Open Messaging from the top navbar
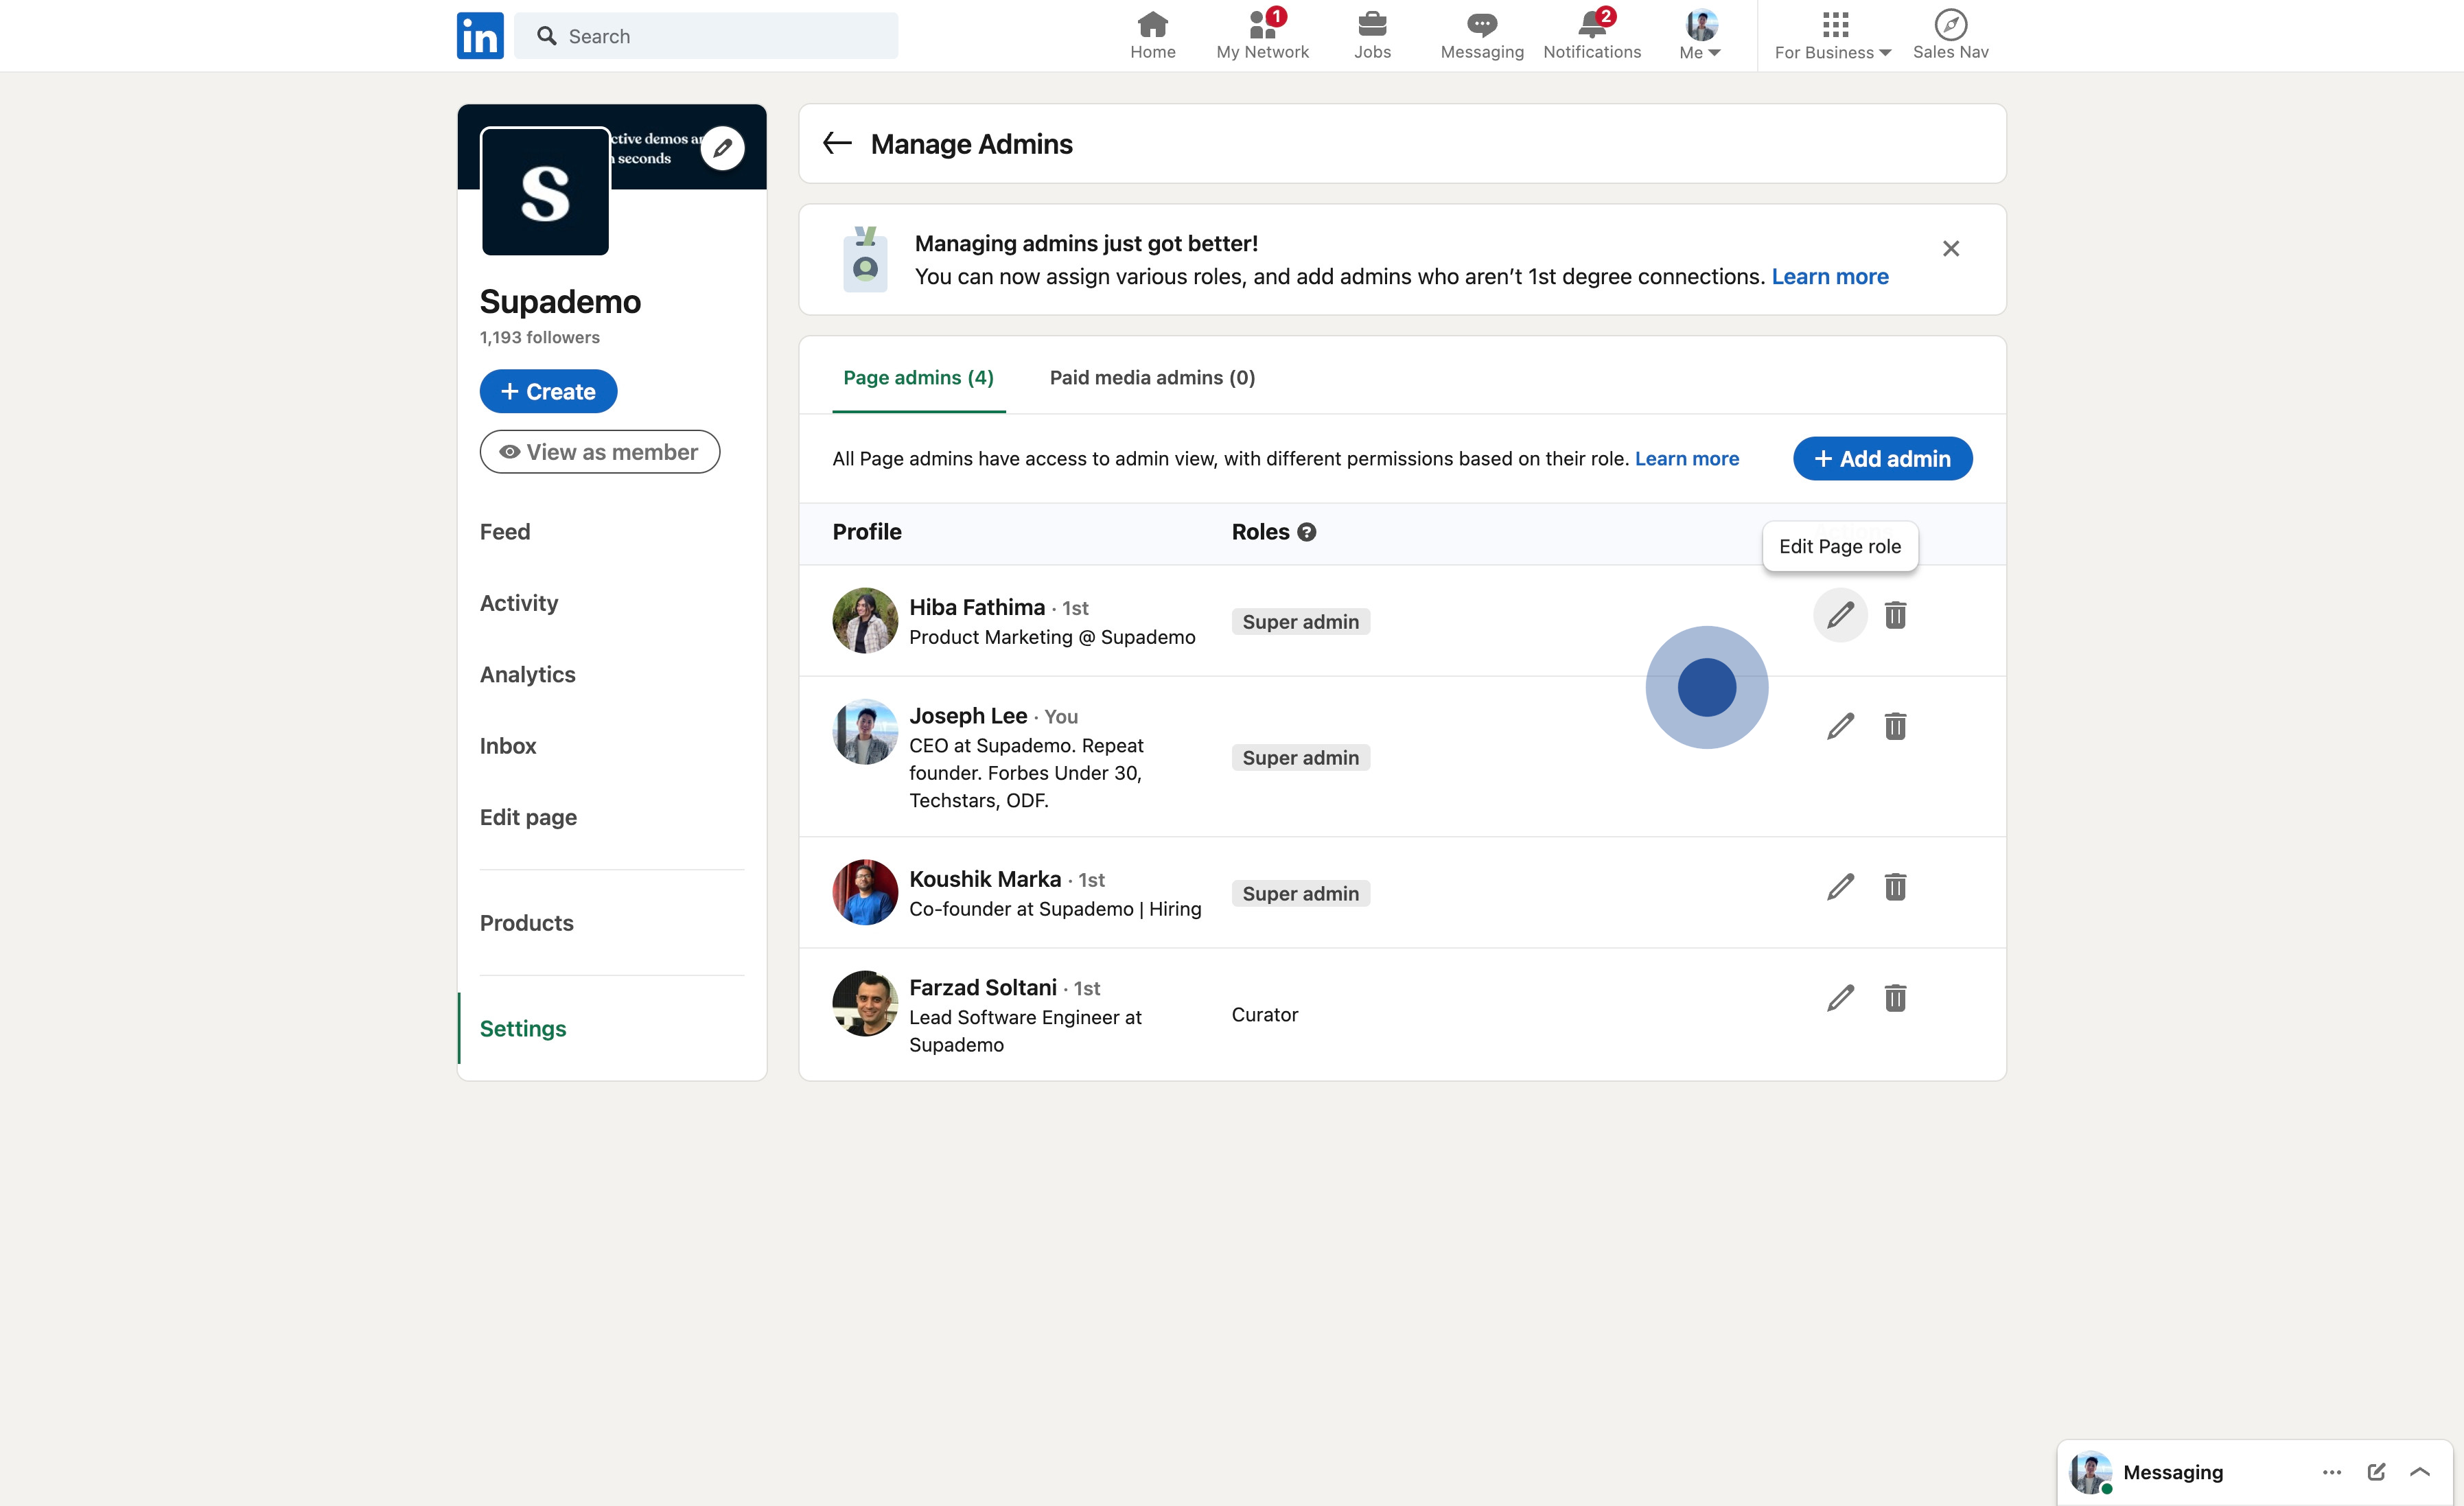This screenshot has height=1506, width=2464. [1482, 36]
